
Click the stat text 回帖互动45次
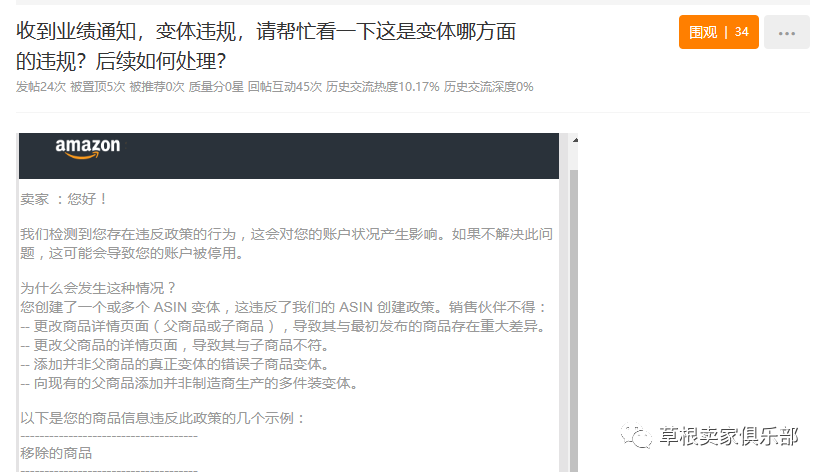click(x=285, y=87)
